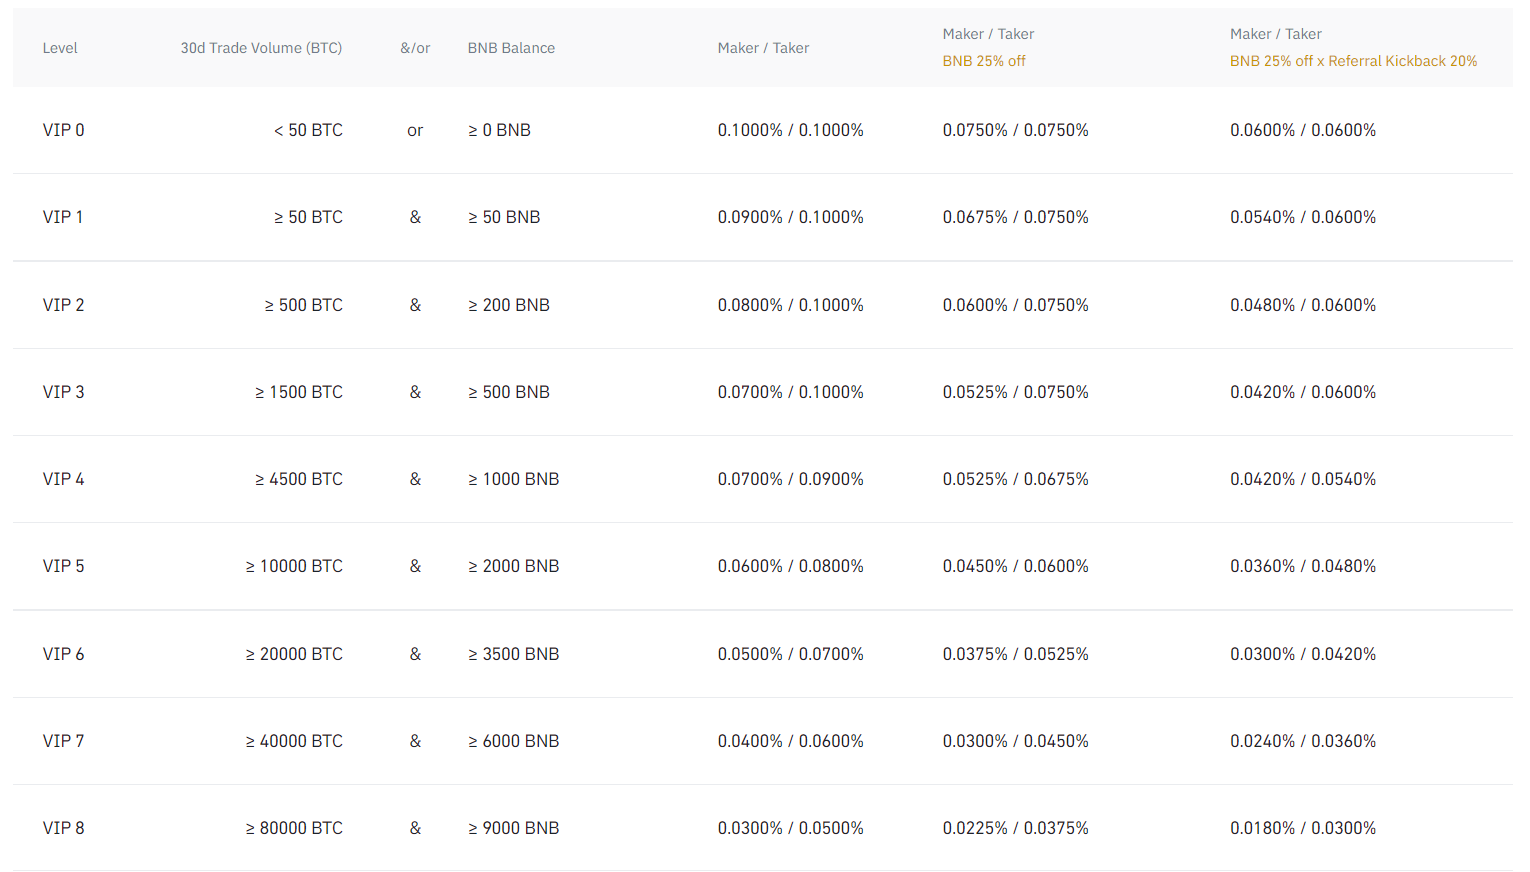Image resolution: width=1530 pixels, height=872 pixels.
Task: Click the 0.0540% / 0.0600% kickback fee
Action: pyautogui.click(x=1303, y=217)
